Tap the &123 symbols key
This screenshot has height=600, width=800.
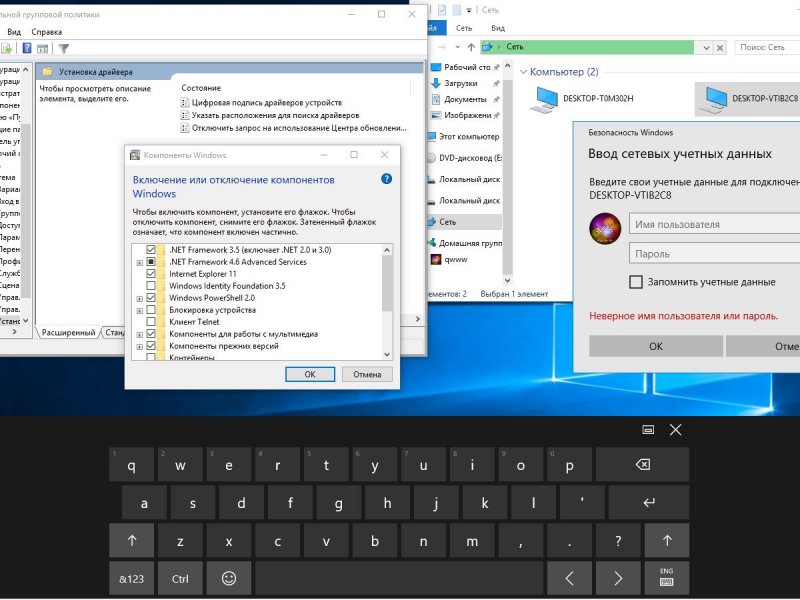132,578
